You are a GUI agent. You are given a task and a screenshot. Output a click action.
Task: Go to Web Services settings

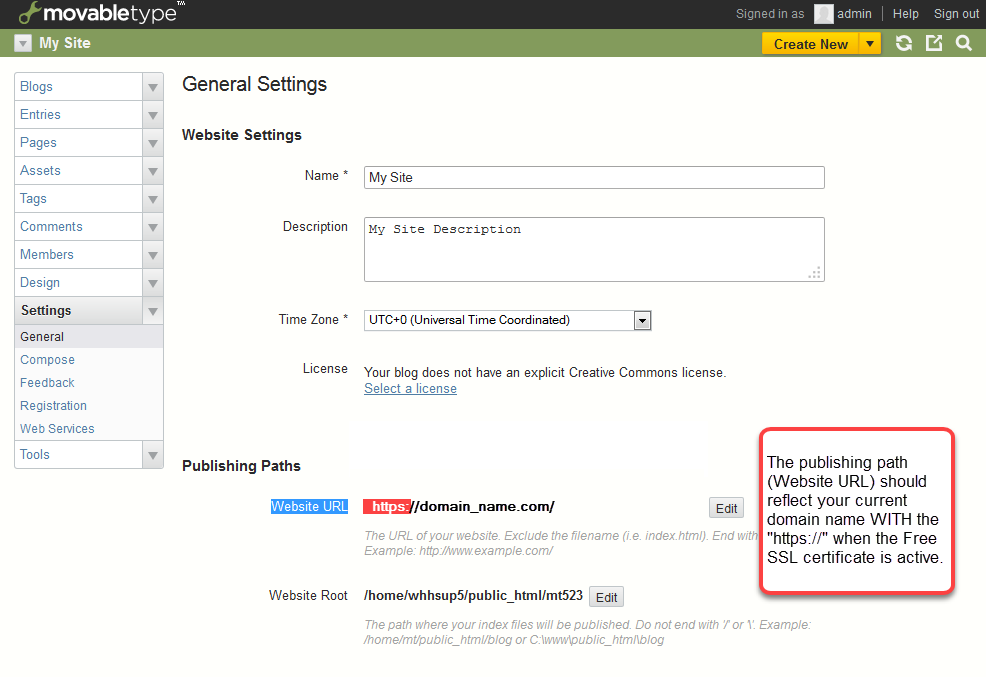(x=57, y=429)
